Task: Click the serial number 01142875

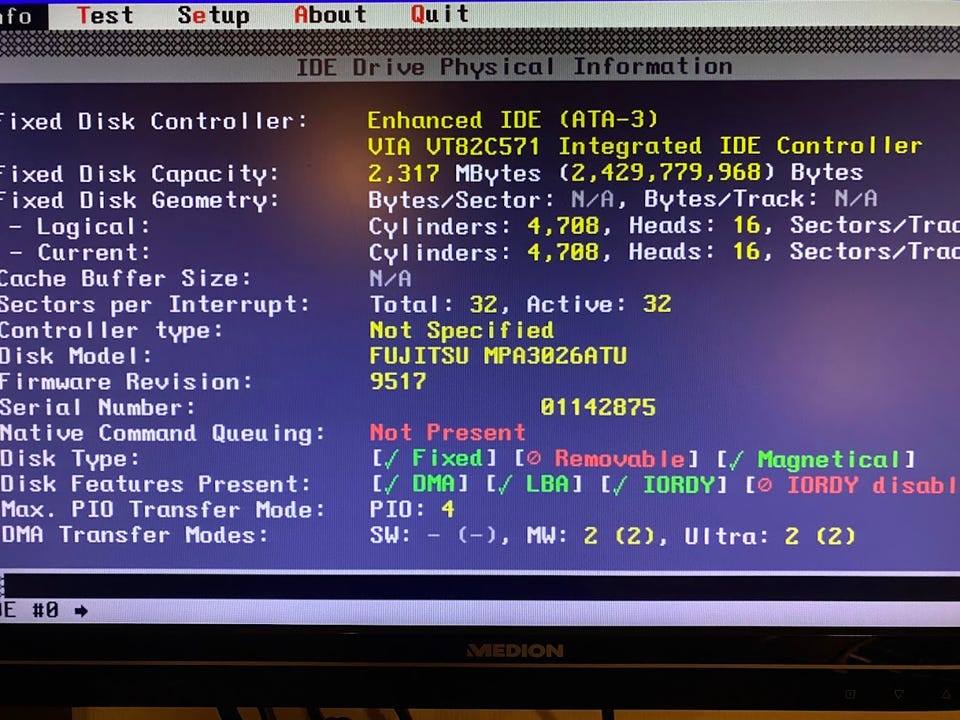Action: pyautogui.click(x=598, y=407)
